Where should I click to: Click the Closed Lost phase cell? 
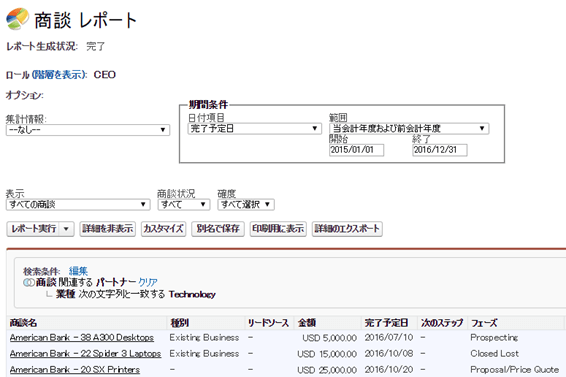point(494,354)
